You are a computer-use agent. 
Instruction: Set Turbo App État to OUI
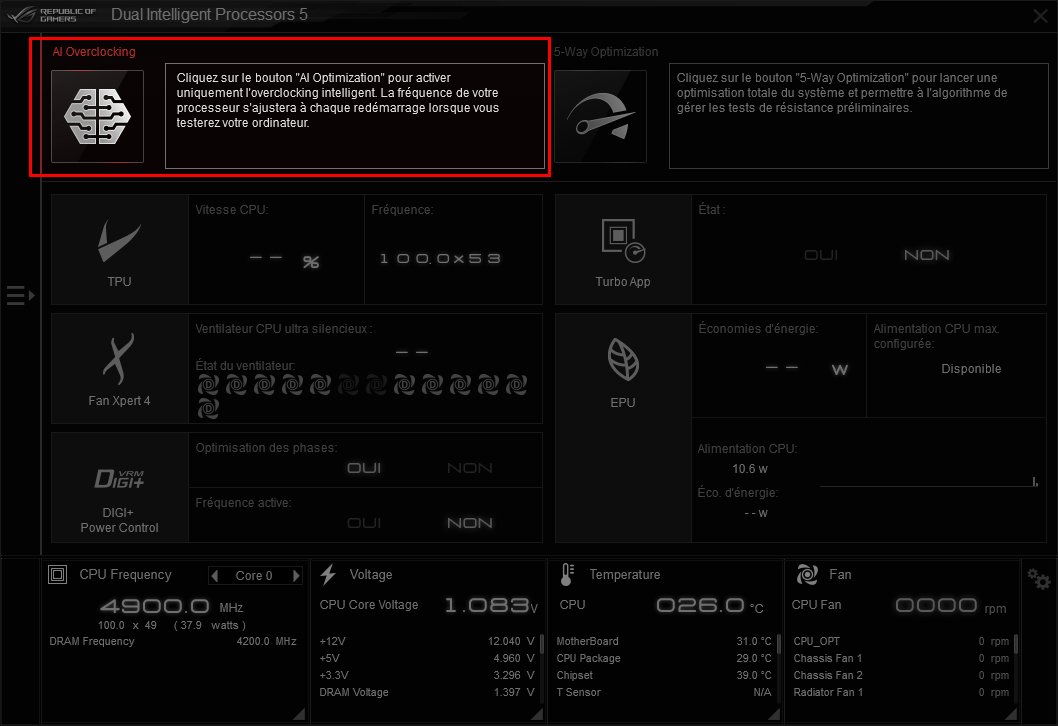click(821, 255)
